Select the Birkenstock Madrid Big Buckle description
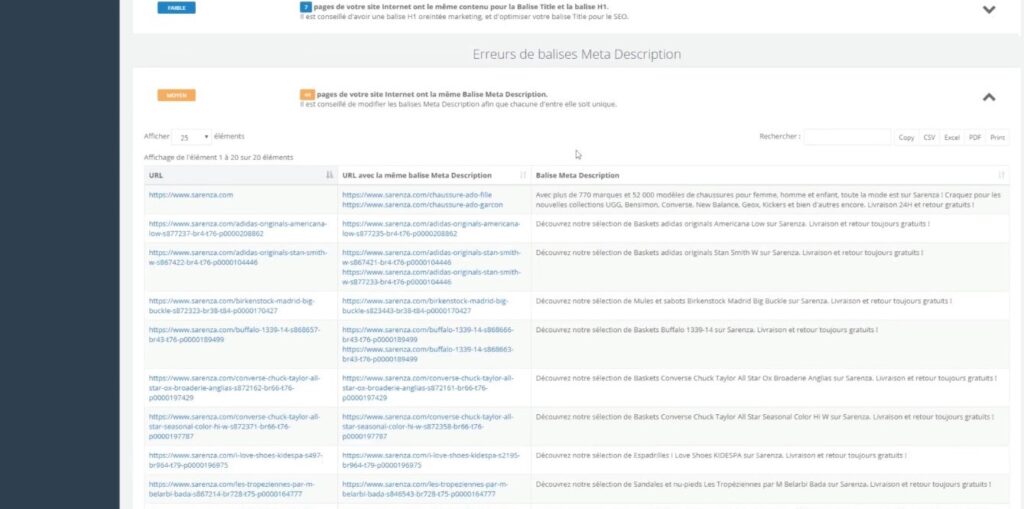 (743, 301)
